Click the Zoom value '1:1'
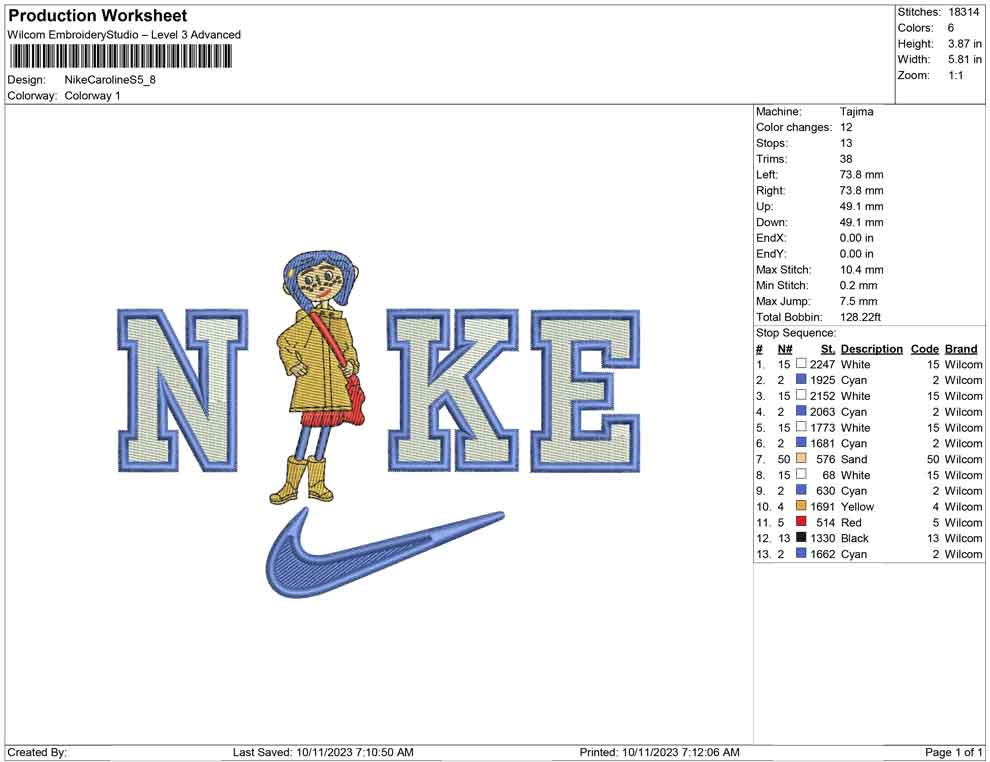Screen dimensions: 990x762 pyautogui.click(x=956, y=75)
